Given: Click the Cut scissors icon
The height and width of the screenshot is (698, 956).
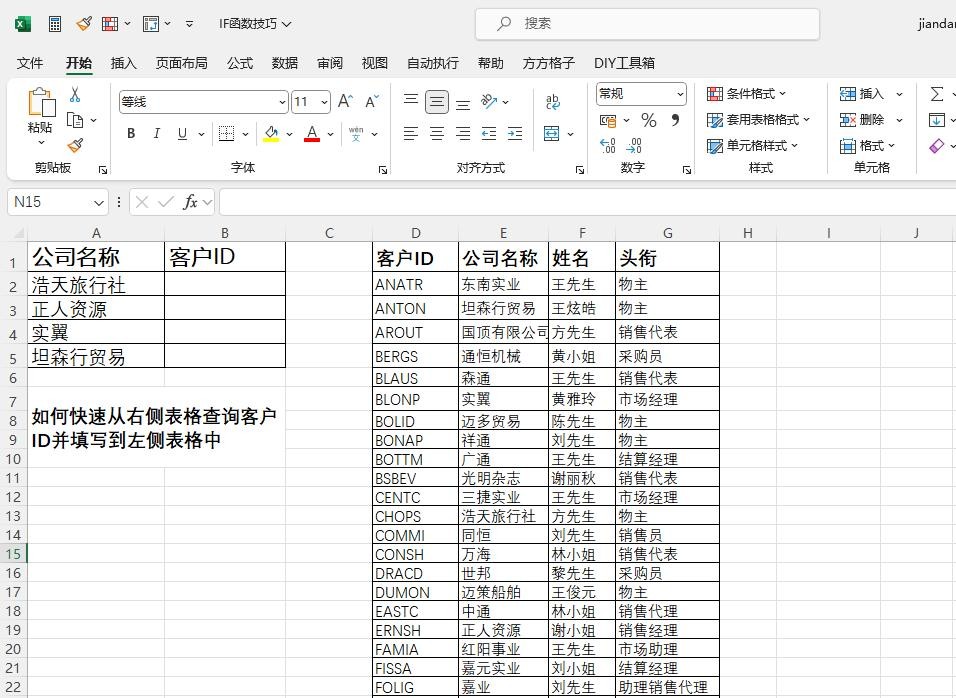Looking at the screenshot, I should point(75,95).
